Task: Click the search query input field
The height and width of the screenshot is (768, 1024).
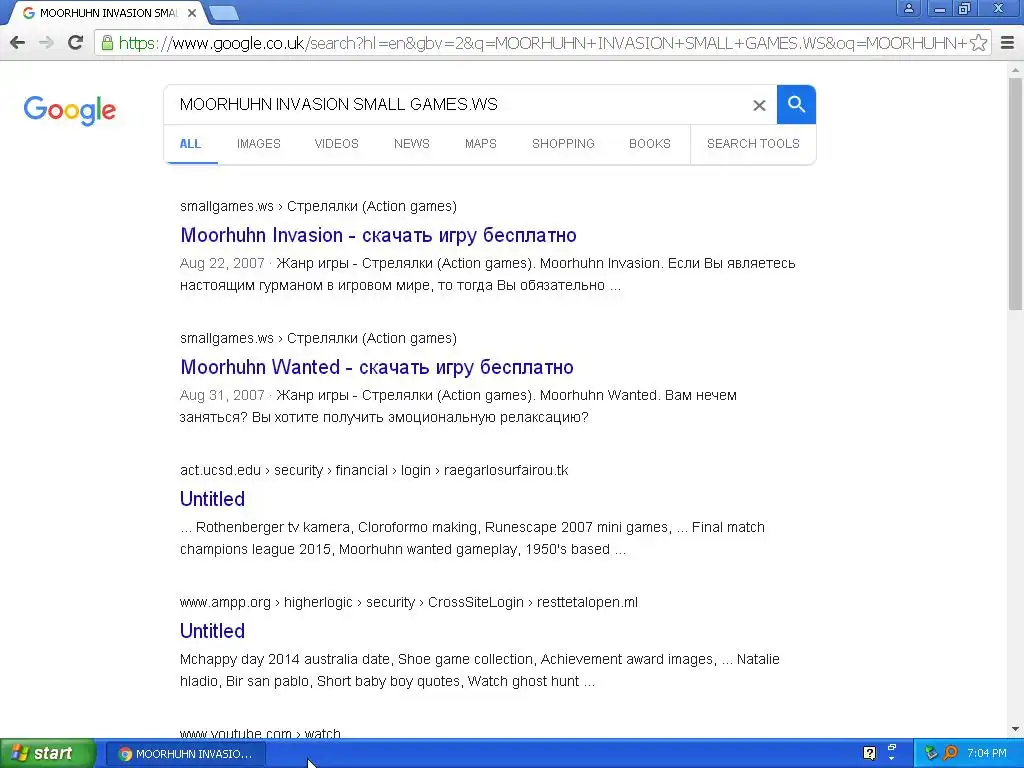Action: pyautogui.click(x=457, y=104)
